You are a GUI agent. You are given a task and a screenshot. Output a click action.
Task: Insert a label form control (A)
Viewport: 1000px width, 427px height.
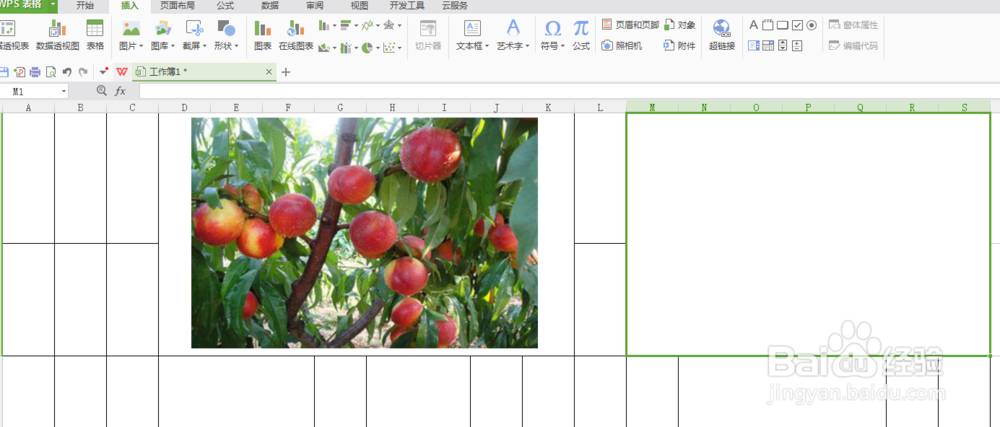[753, 25]
